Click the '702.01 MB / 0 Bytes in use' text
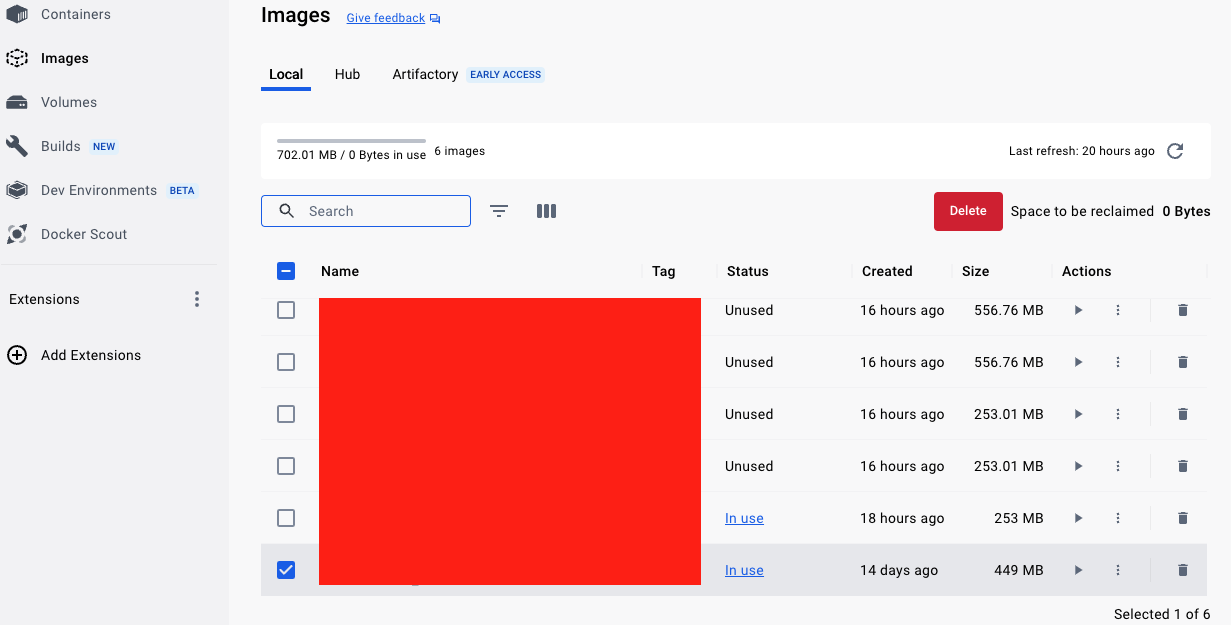This screenshot has height=625, width=1231. (x=351, y=155)
